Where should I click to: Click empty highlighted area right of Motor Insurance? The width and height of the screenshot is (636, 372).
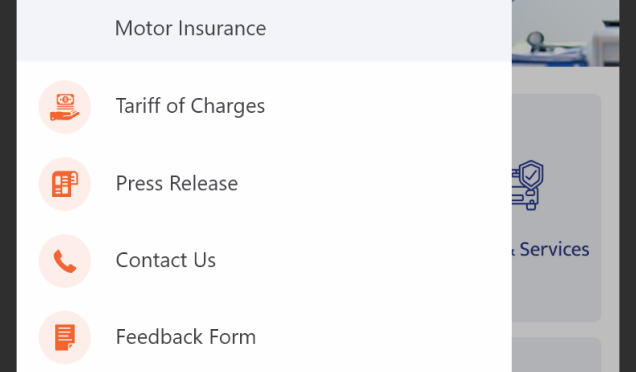389,28
